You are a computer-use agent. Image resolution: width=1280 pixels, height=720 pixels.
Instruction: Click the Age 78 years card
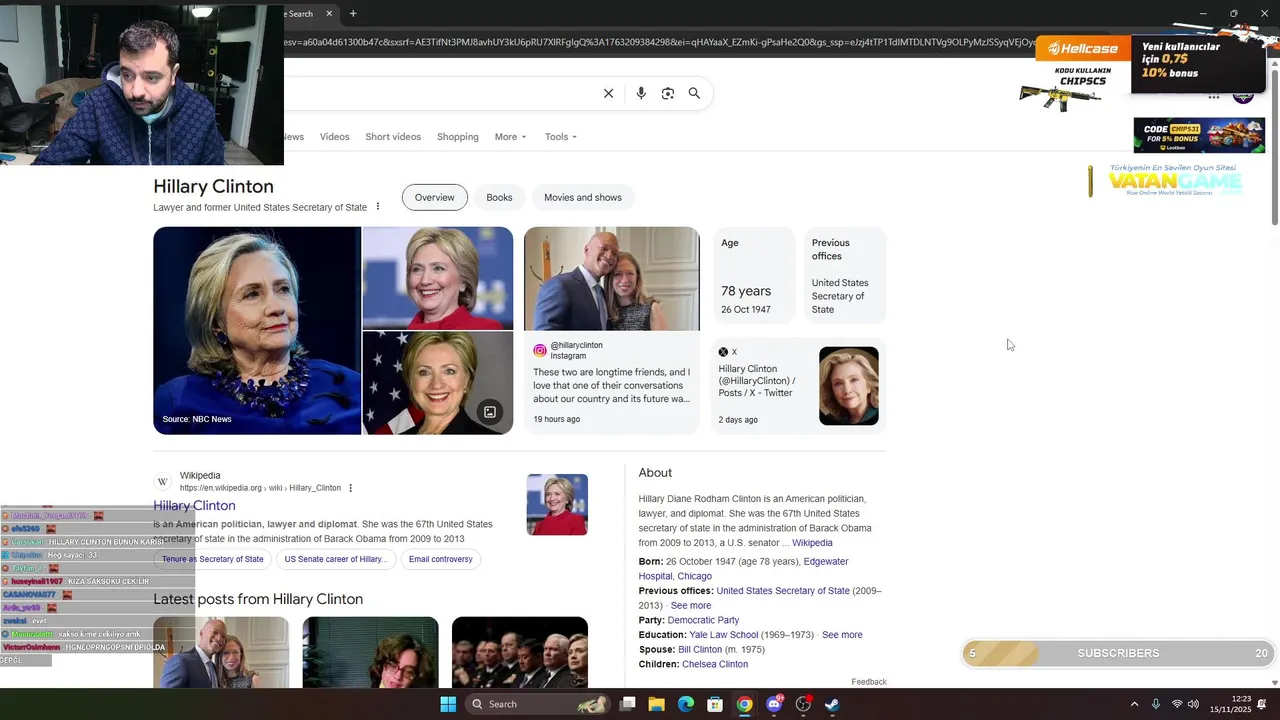(x=754, y=276)
